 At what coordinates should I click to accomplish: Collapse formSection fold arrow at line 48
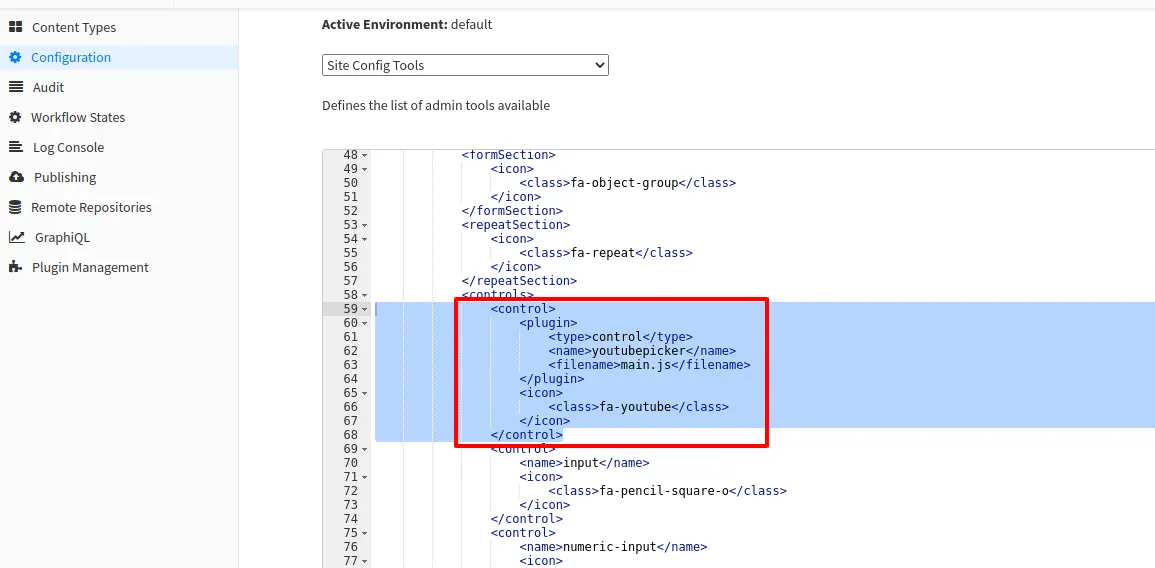pos(365,155)
